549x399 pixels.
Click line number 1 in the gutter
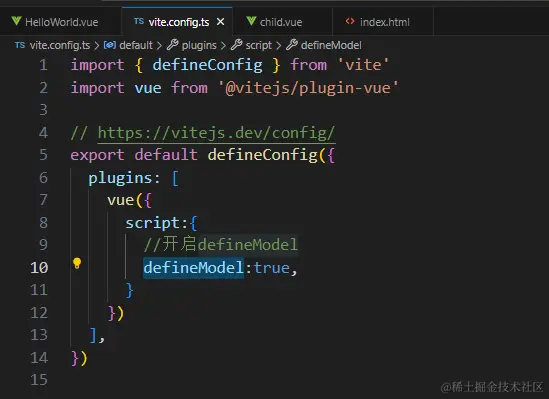(43, 65)
